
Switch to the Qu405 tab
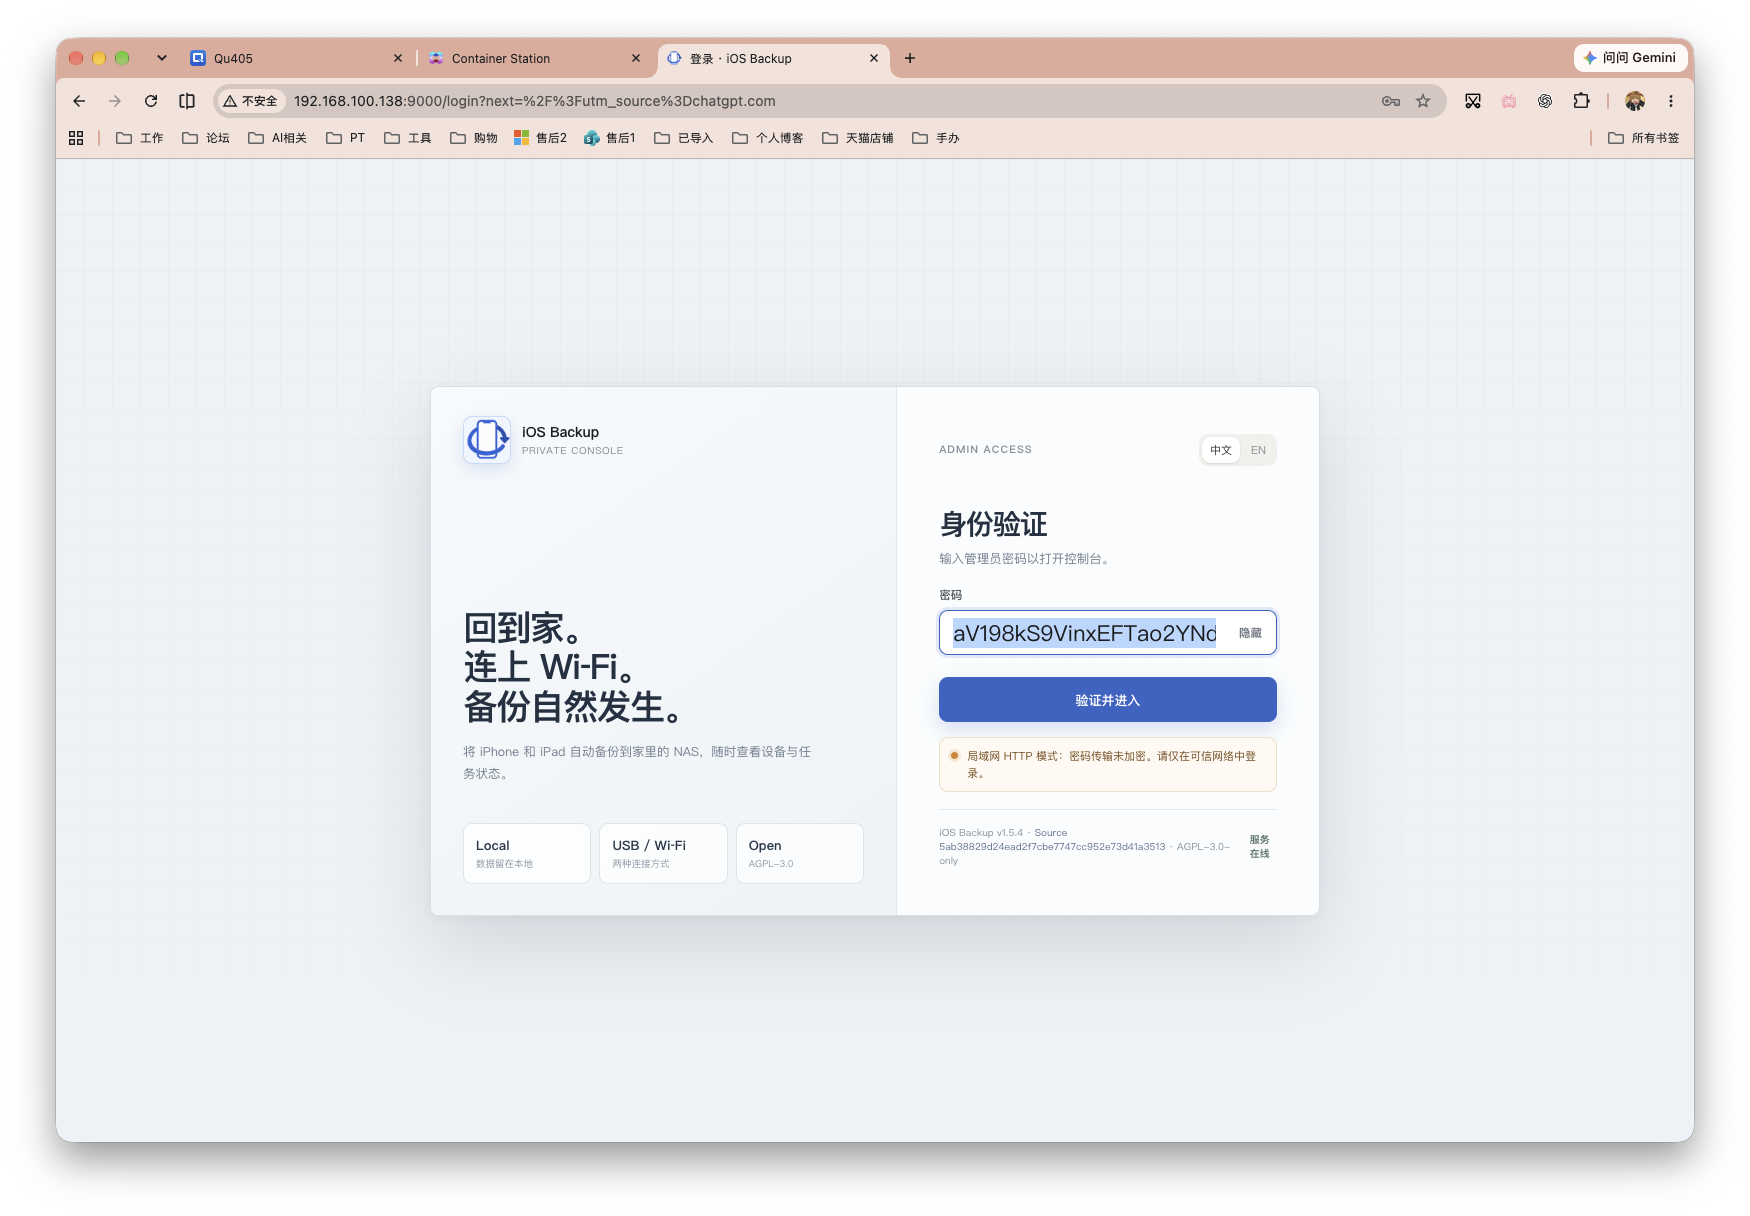295,58
